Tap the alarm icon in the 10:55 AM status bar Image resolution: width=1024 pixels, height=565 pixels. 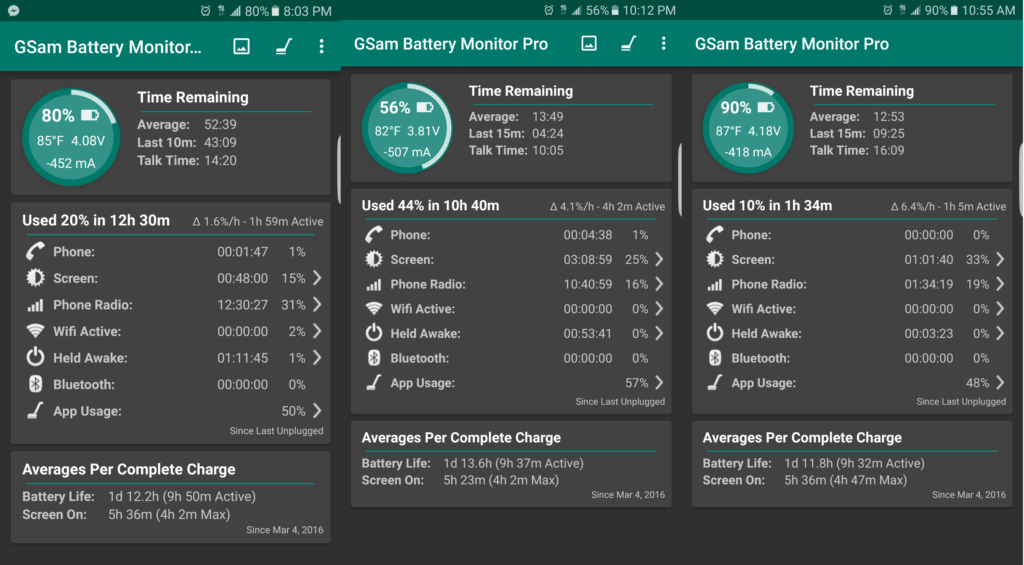click(888, 10)
